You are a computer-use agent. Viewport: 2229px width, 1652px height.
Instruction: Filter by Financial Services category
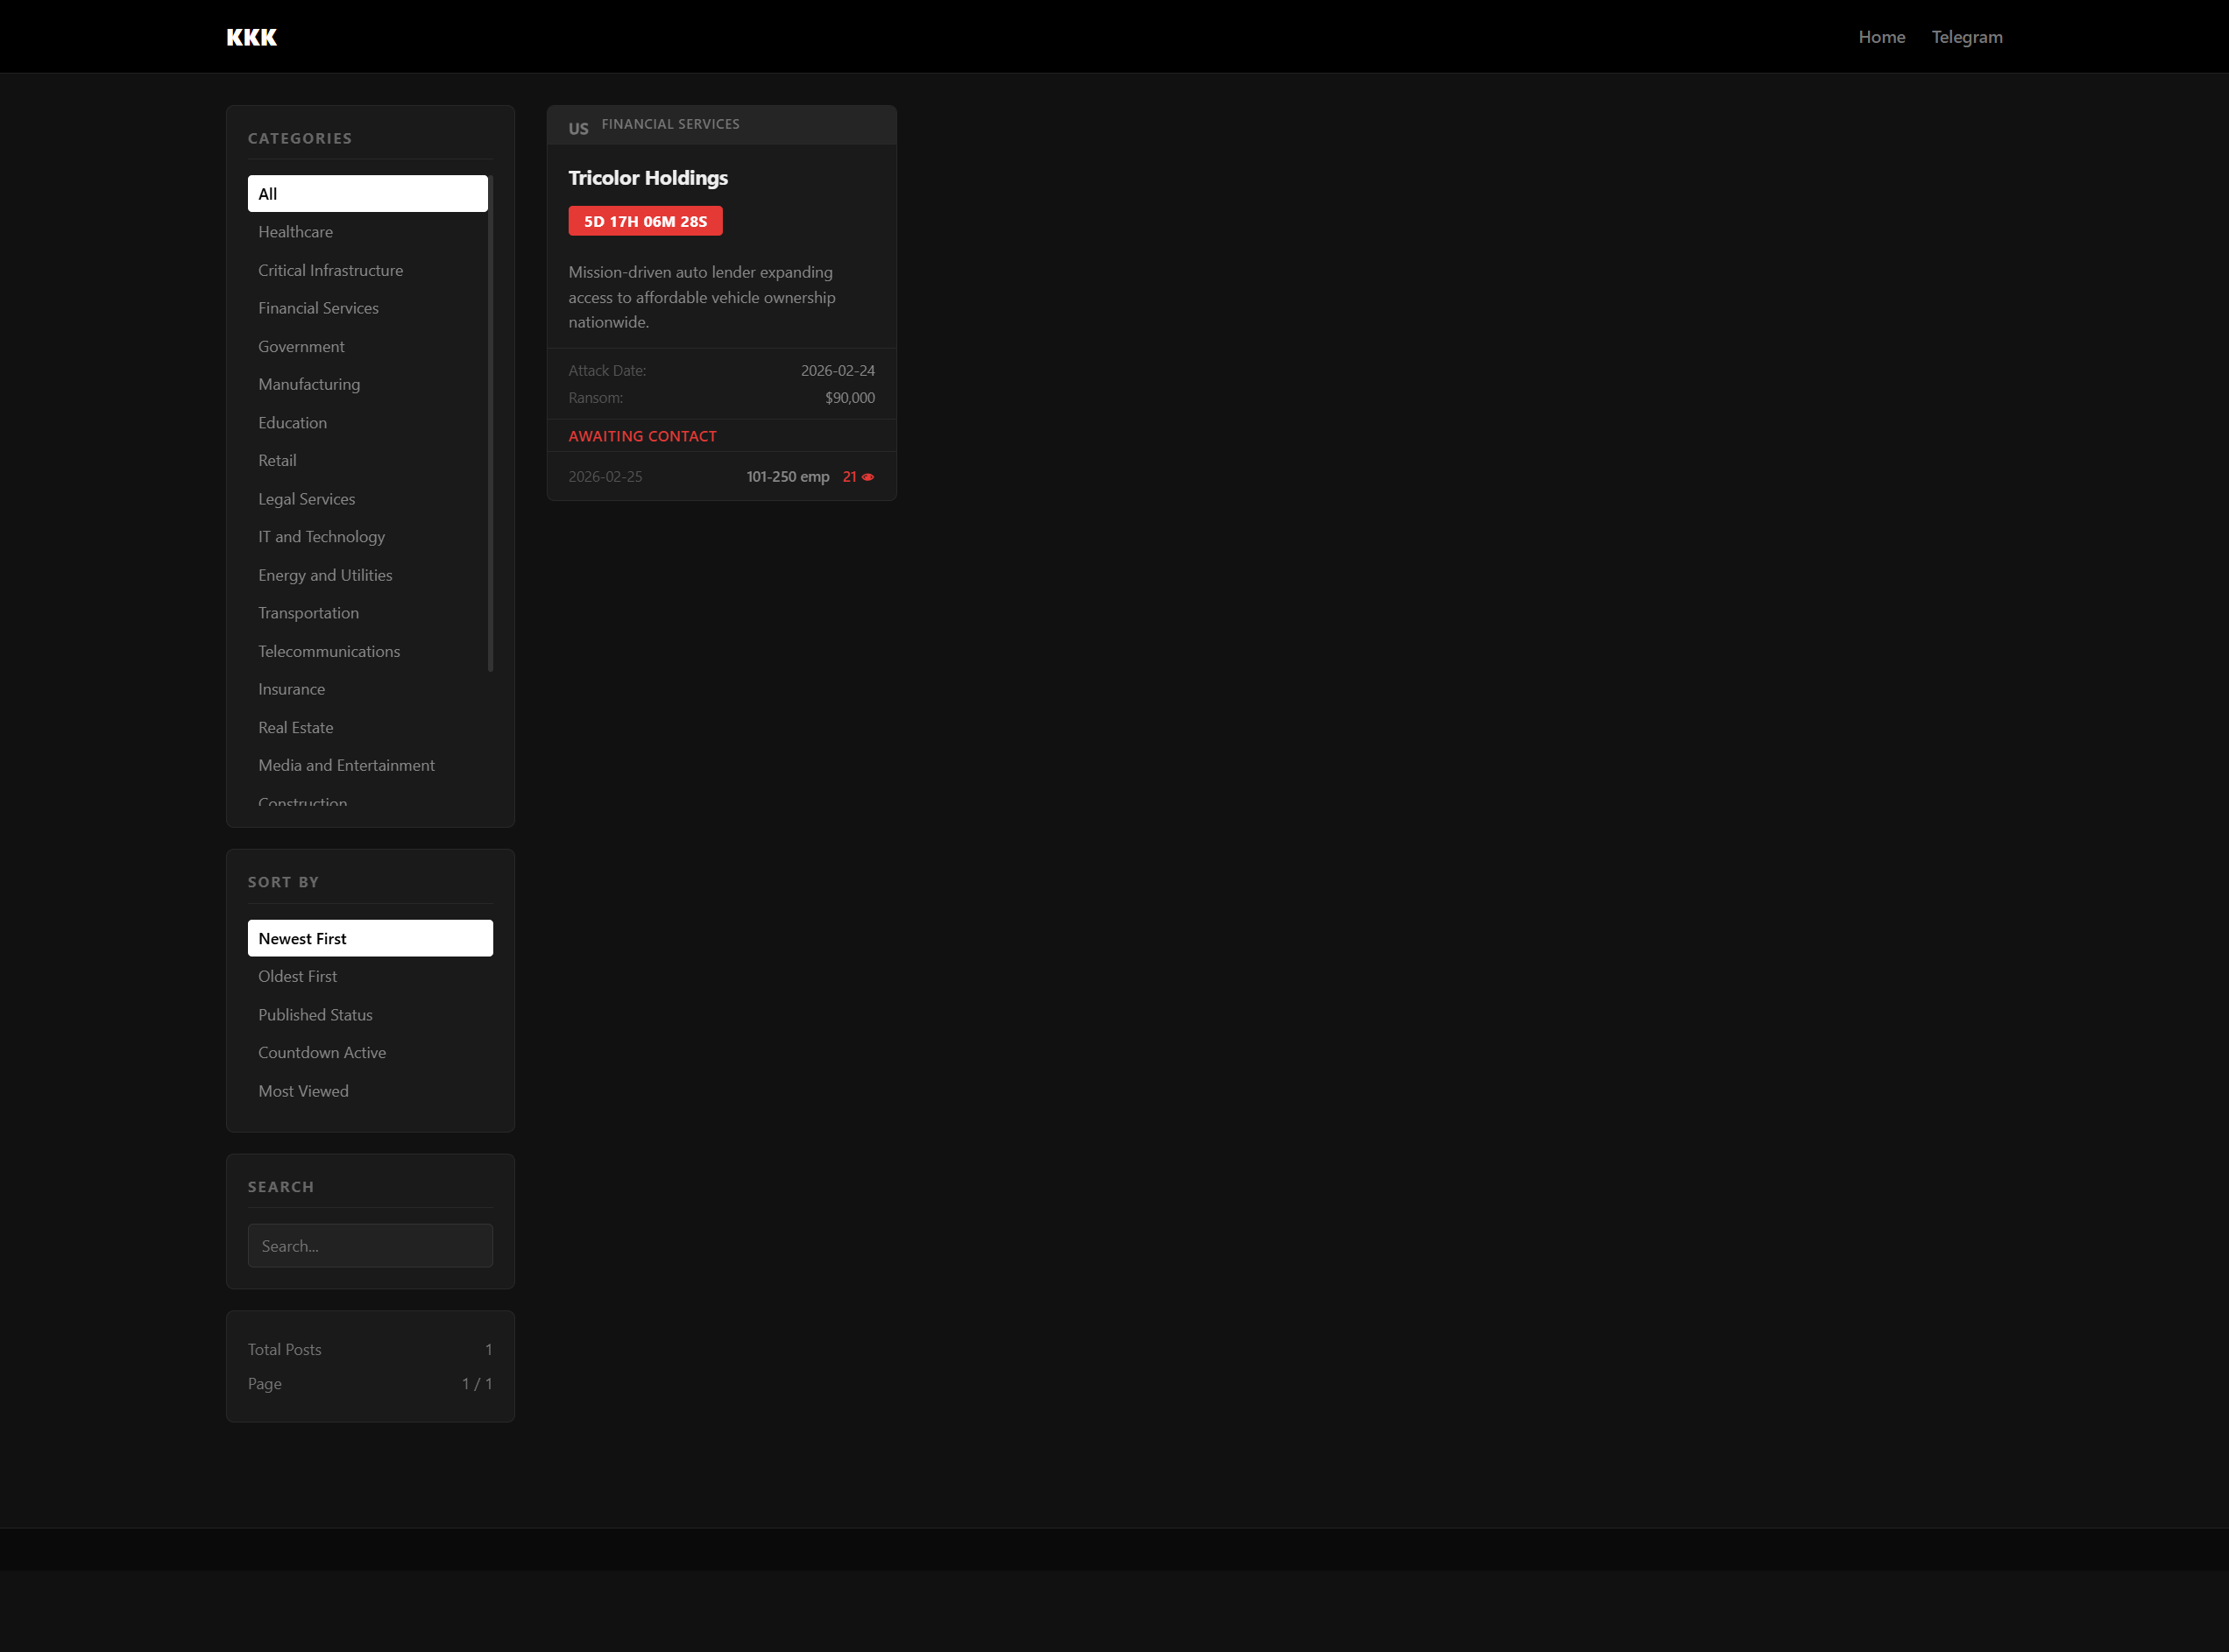318,308
